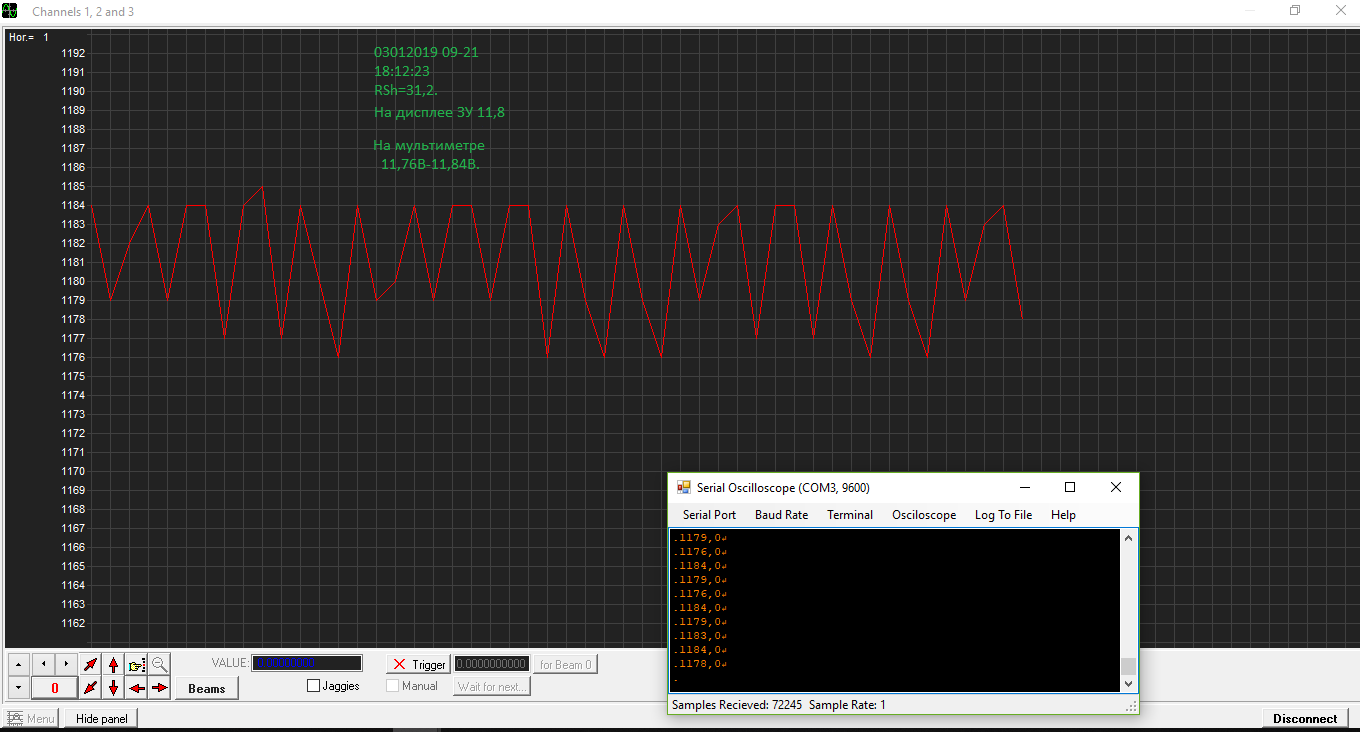Viewport: 1360px width, 732px height.
Task: Click the red right arrow icon
Action: (x=160, y=688)
